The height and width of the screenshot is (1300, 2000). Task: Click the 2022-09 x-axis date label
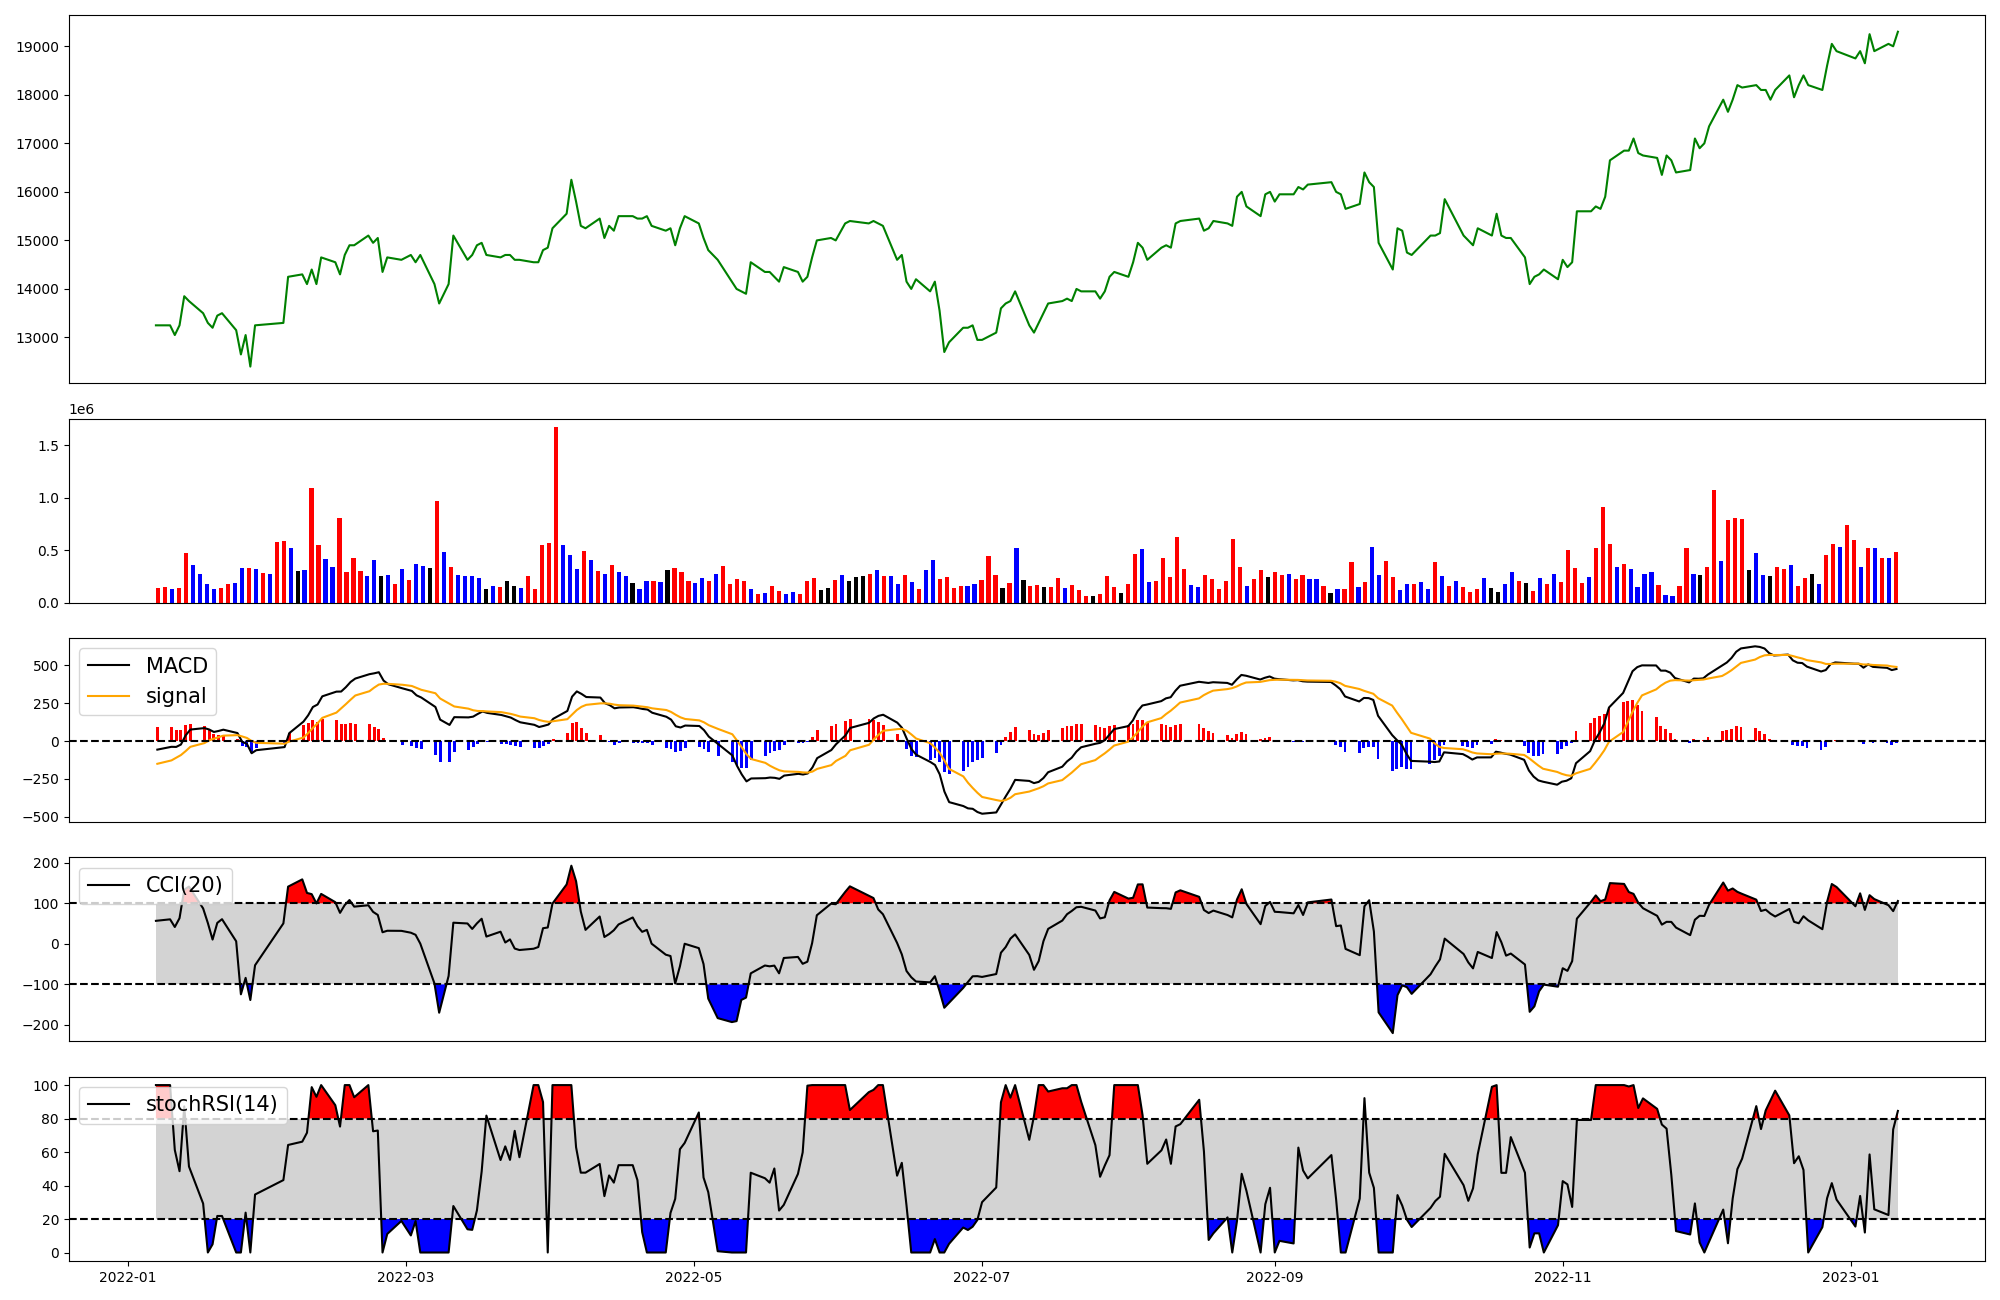1275,1277
